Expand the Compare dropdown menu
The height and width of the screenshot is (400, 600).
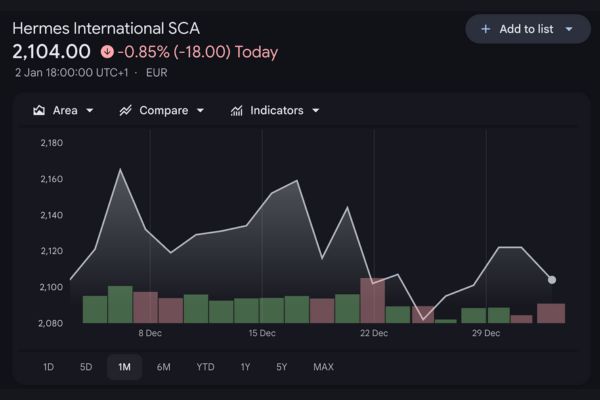coord(200,110)
